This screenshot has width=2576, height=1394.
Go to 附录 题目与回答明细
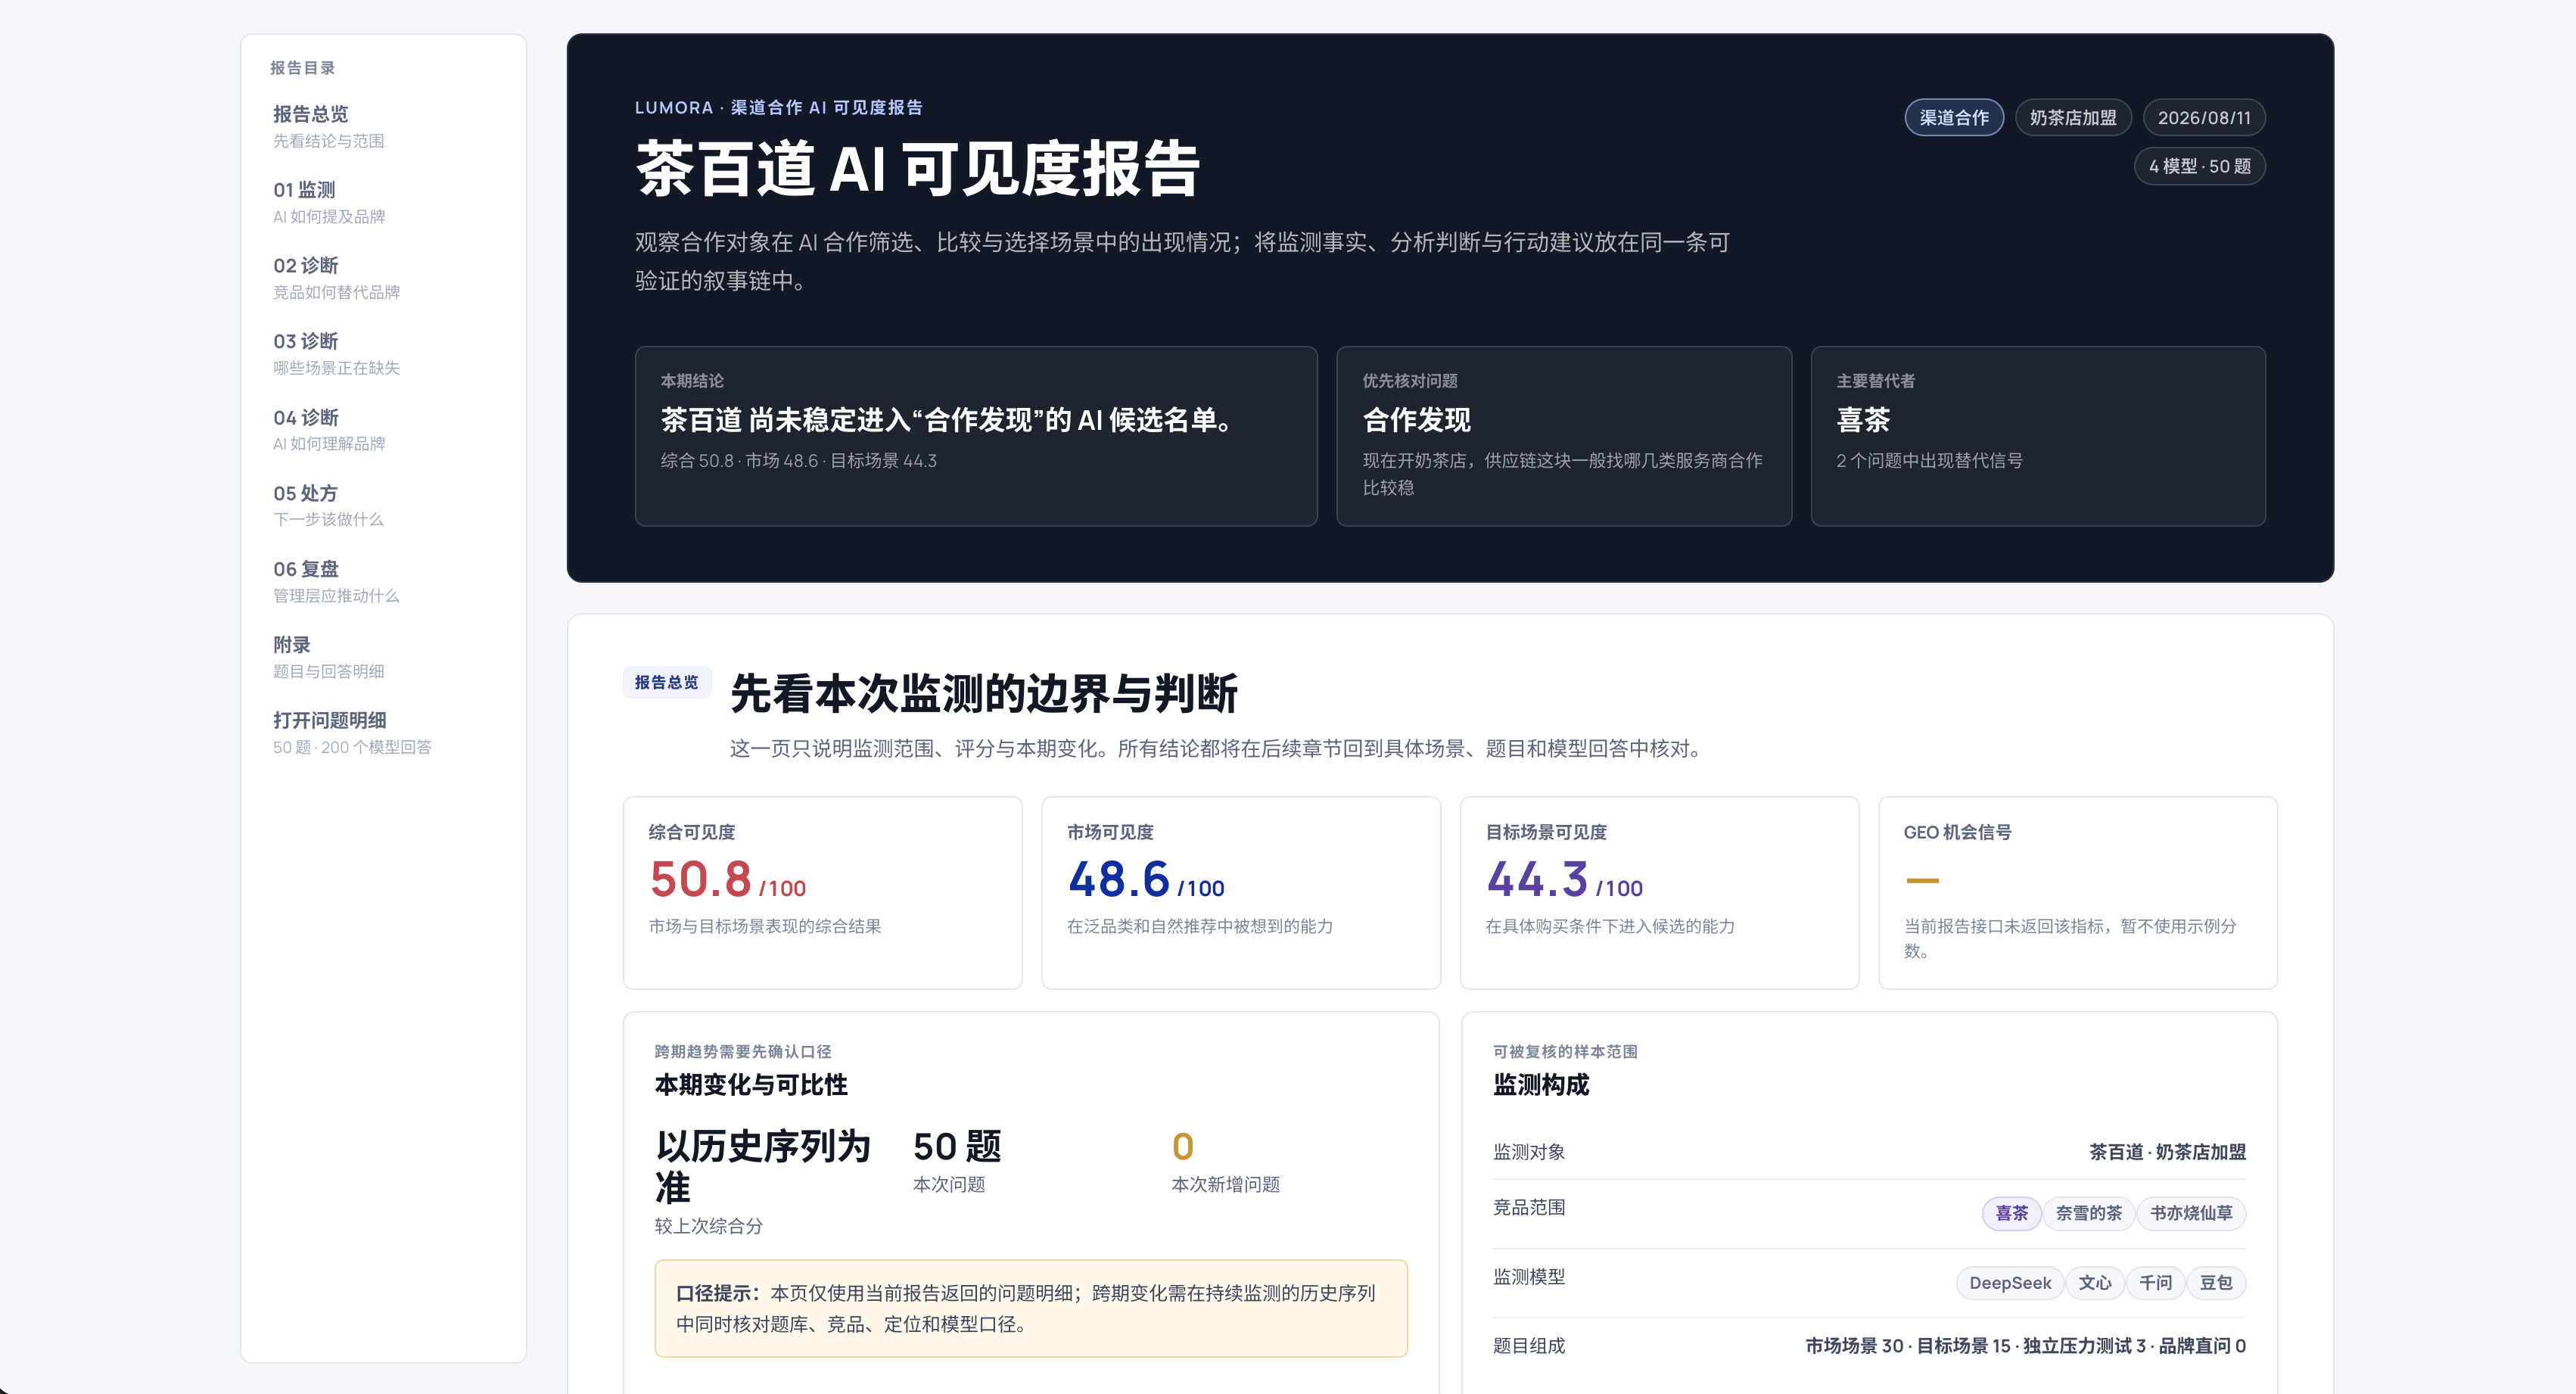pyautogui.click(x=383, y=657)
